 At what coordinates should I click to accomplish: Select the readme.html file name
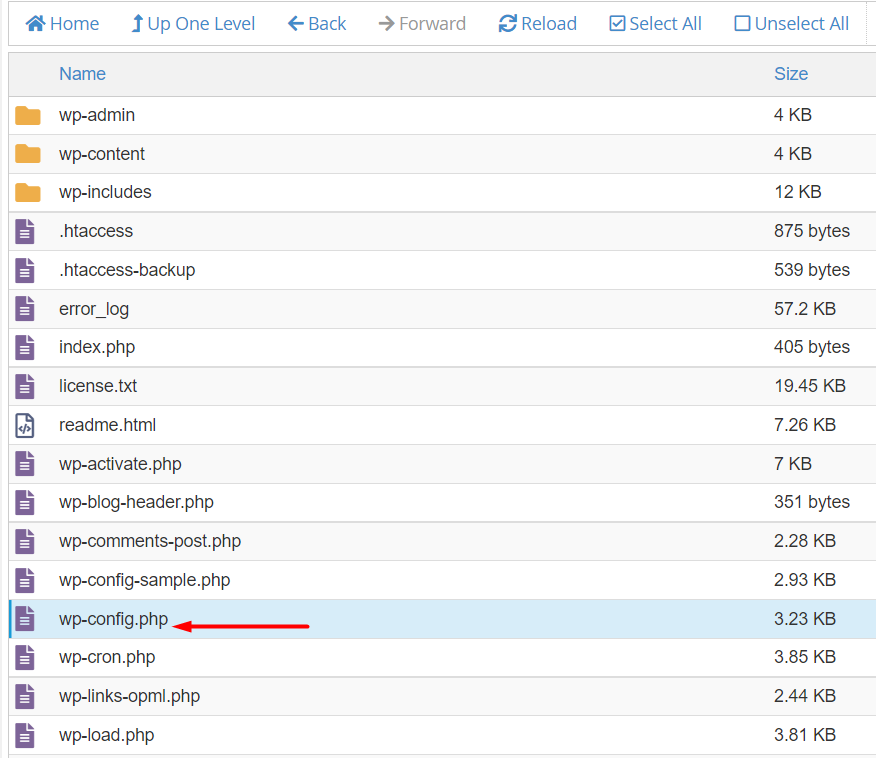[107, 425]
